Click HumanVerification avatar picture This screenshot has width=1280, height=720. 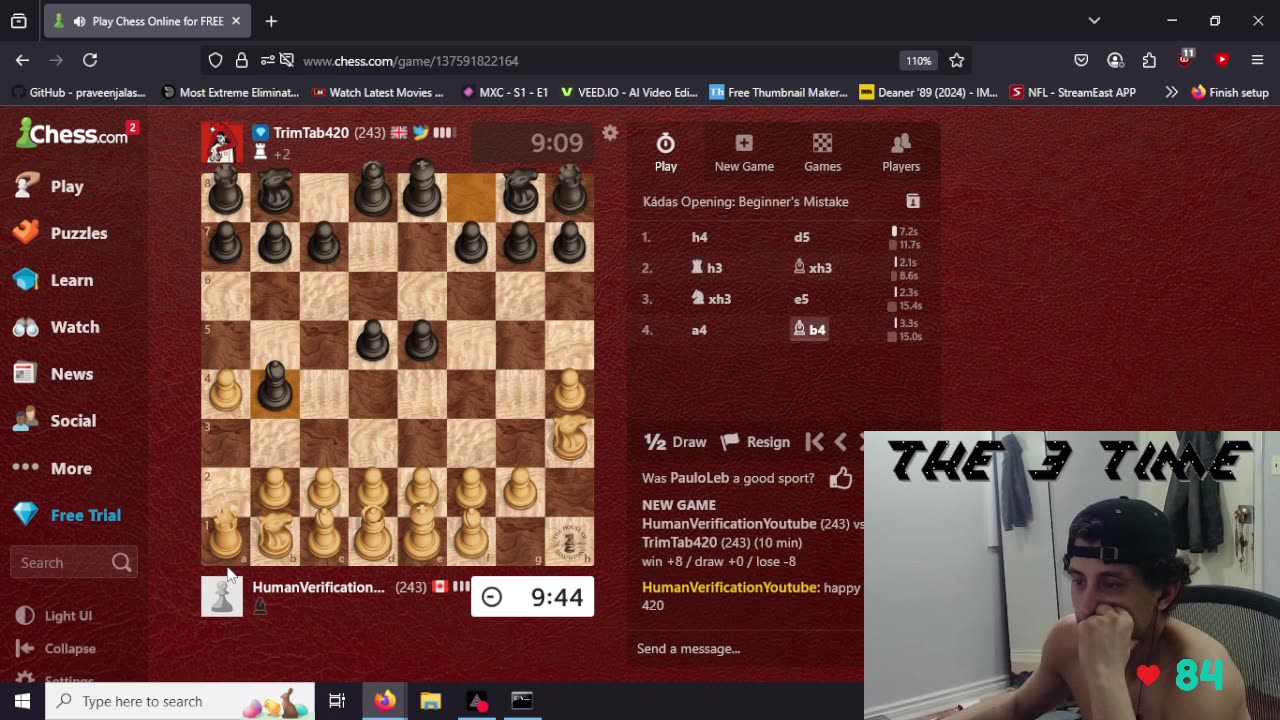tap(222, 596)
